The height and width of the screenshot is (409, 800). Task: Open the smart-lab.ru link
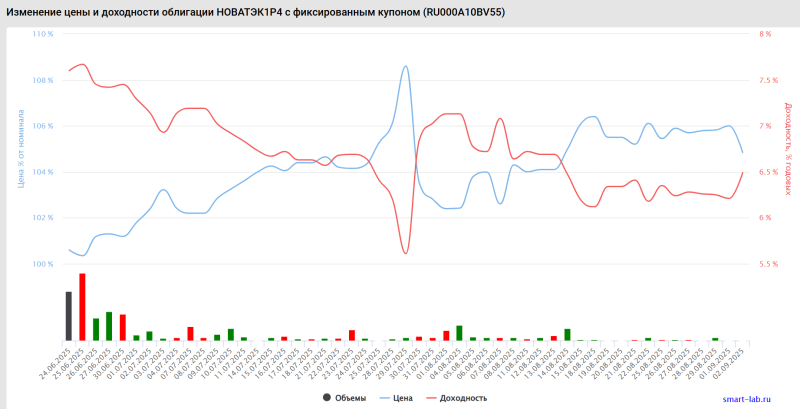746,399
